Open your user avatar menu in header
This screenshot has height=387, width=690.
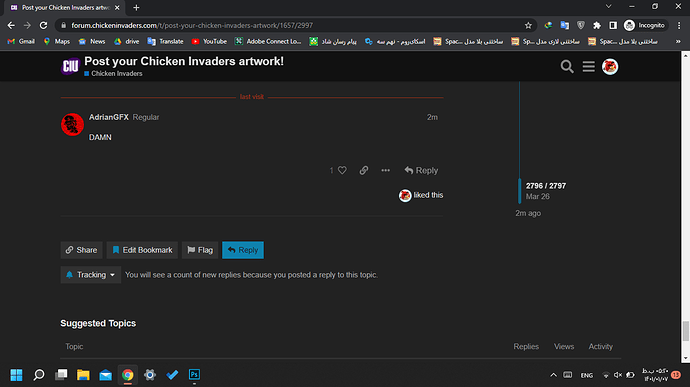coord(610,66)
